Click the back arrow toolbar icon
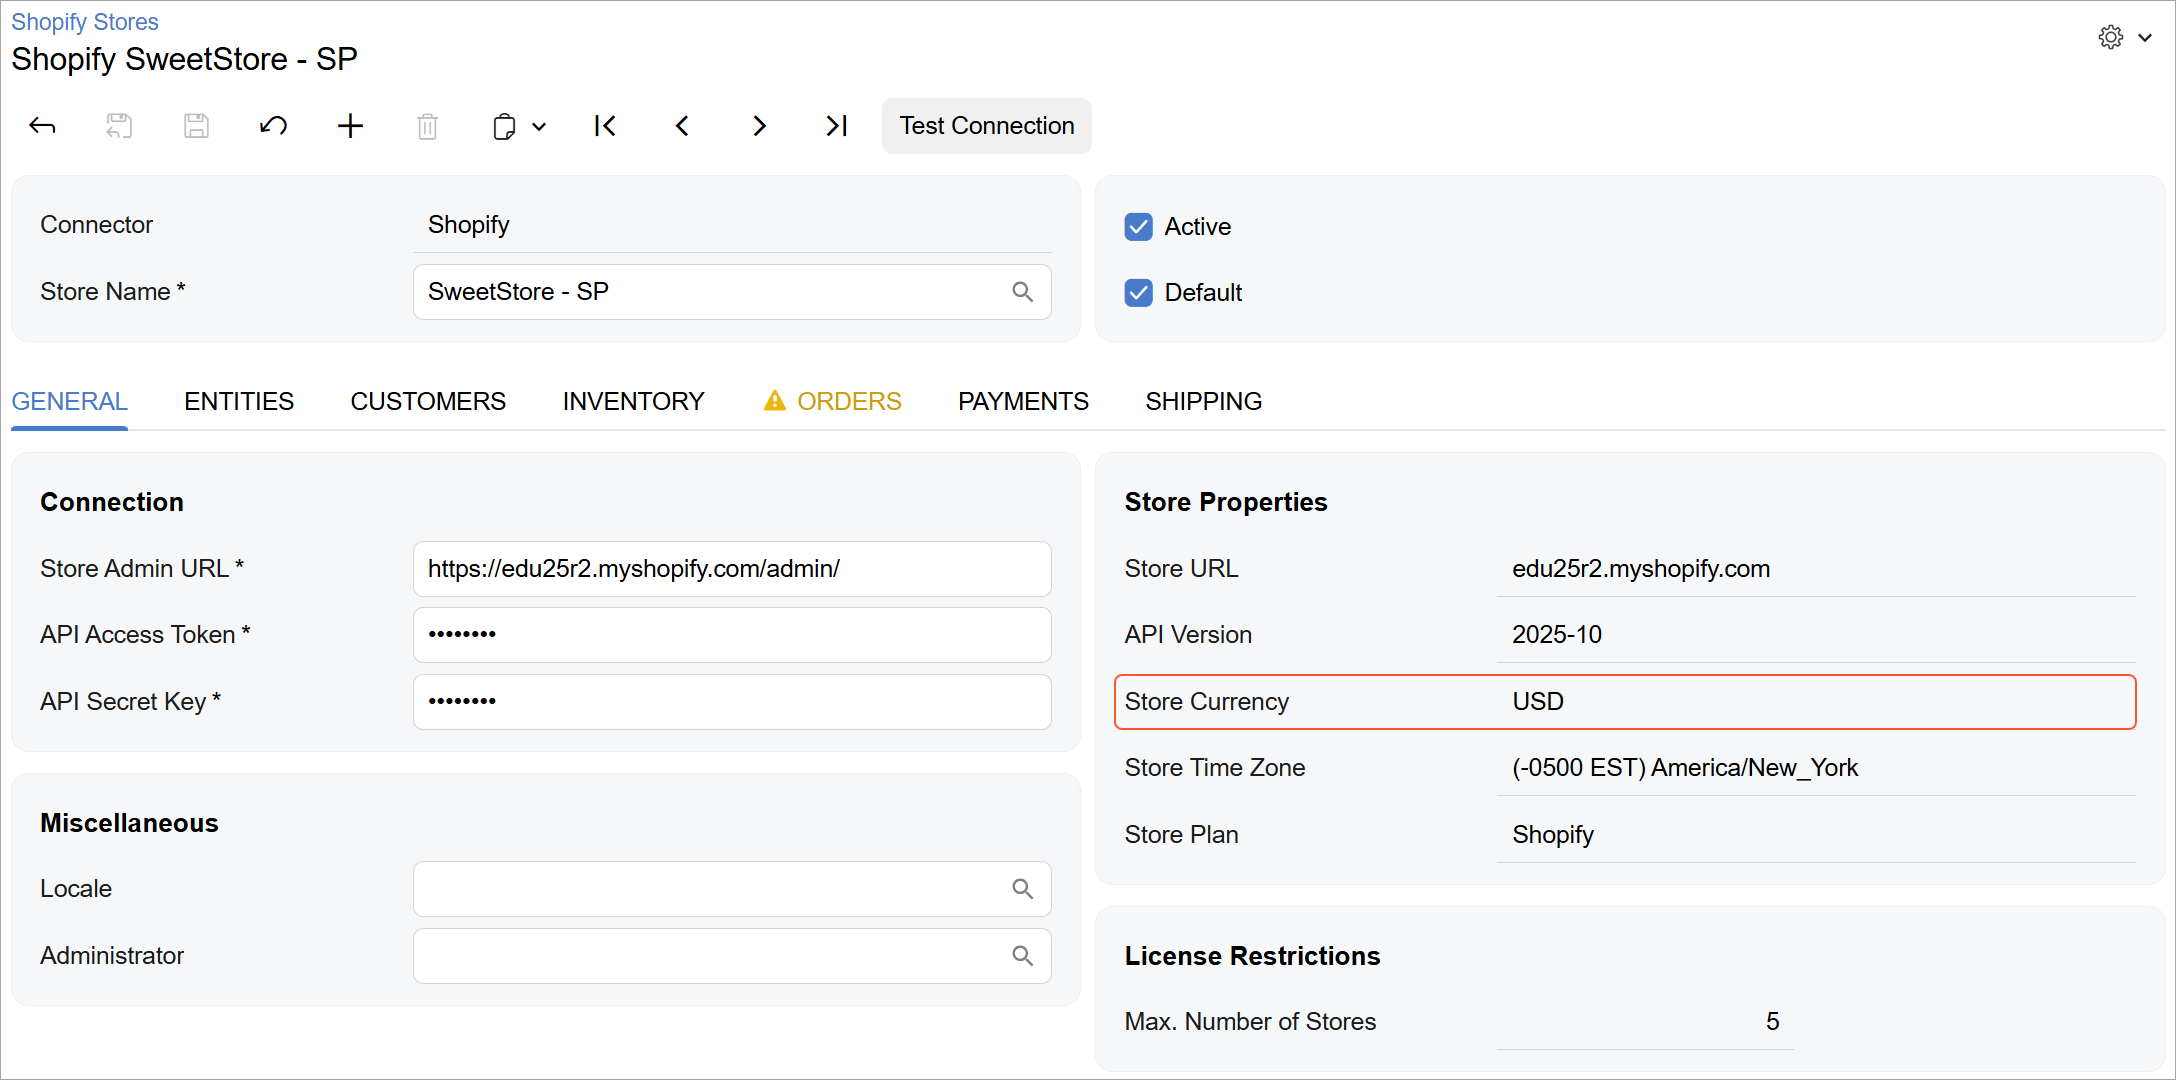Screen dimensions: 2176x1080 click(42, 126)
